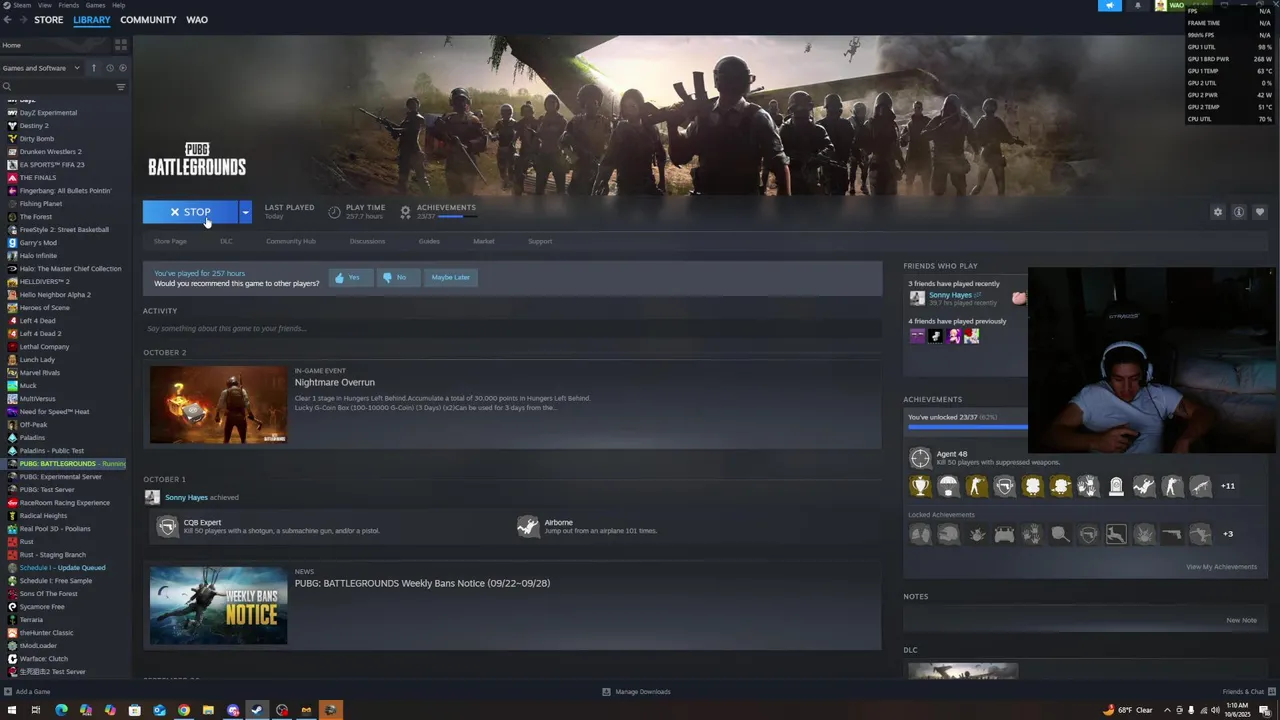Image resolution: width=1280 pixels, height=720 pixels.
Task: Open View My Achievements link
Action: [1221, 567]
